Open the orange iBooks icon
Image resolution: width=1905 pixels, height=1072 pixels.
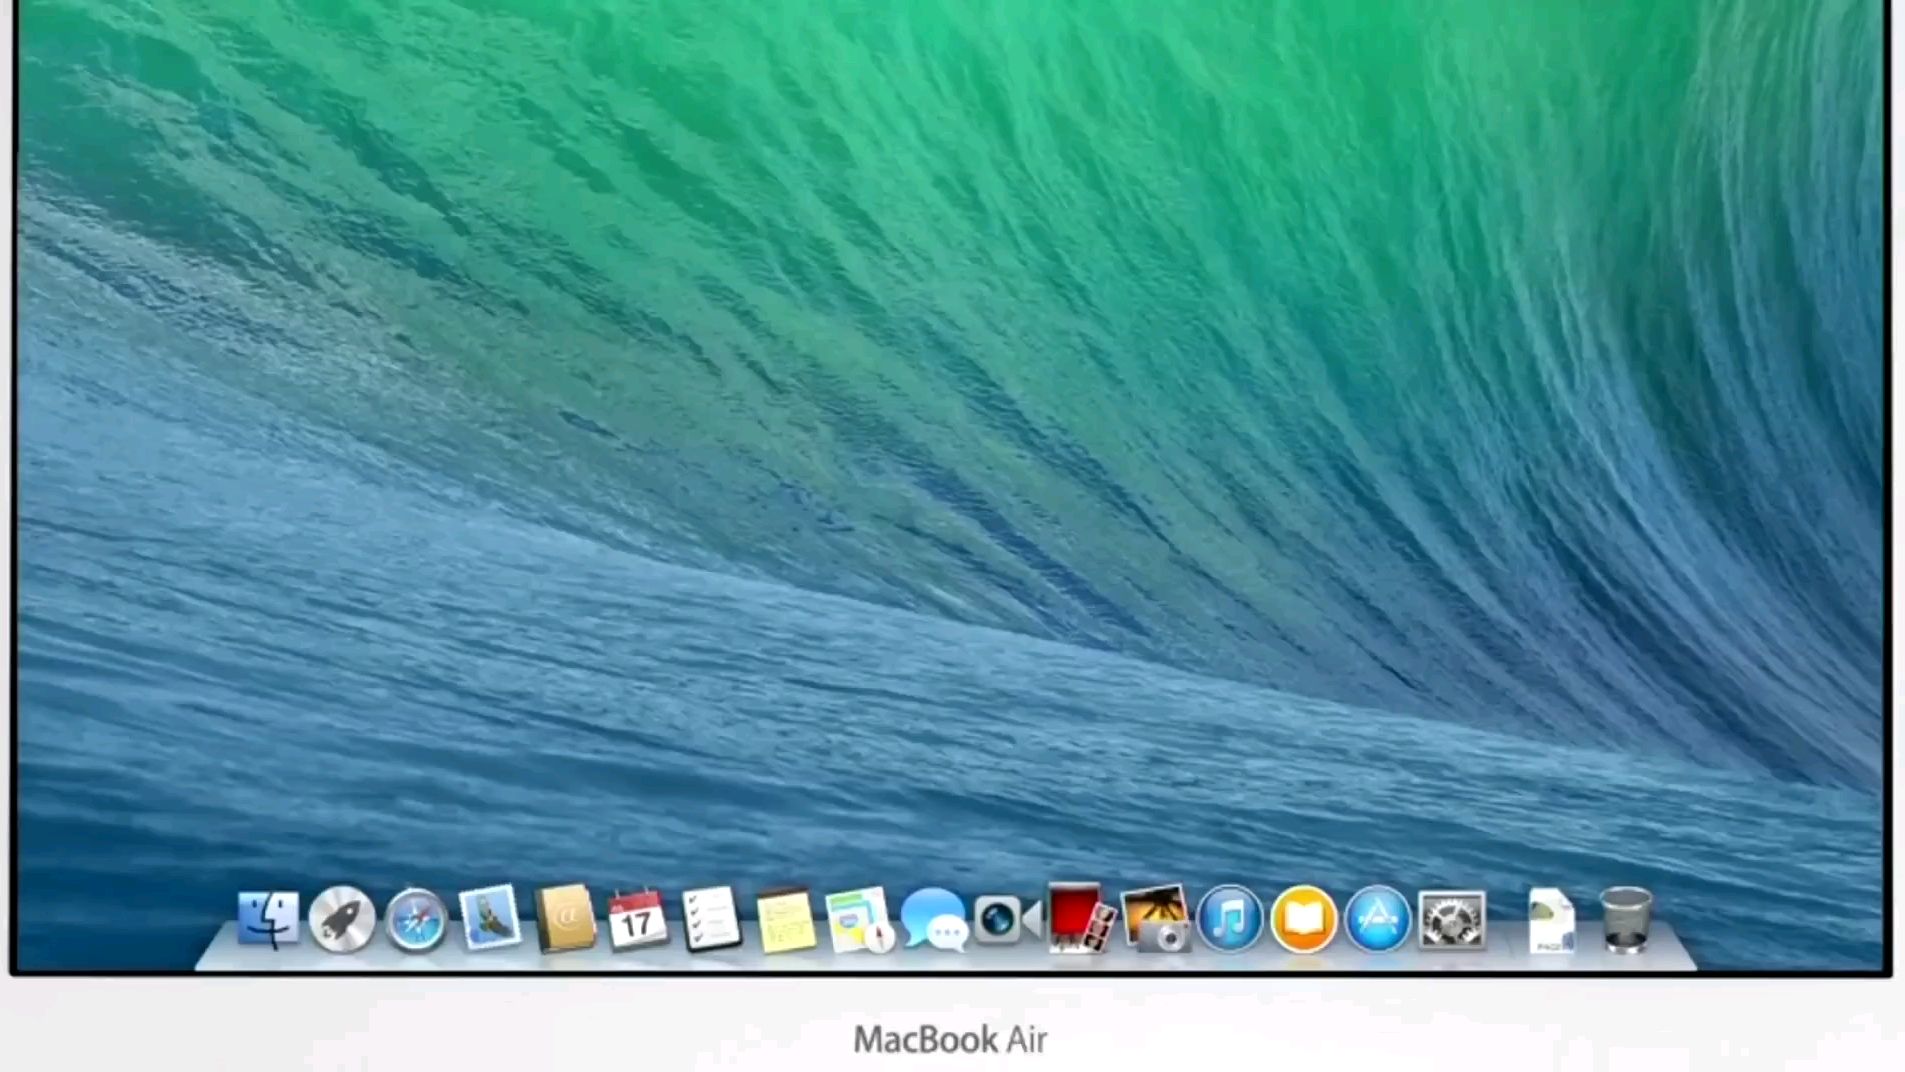(1304, 919)
